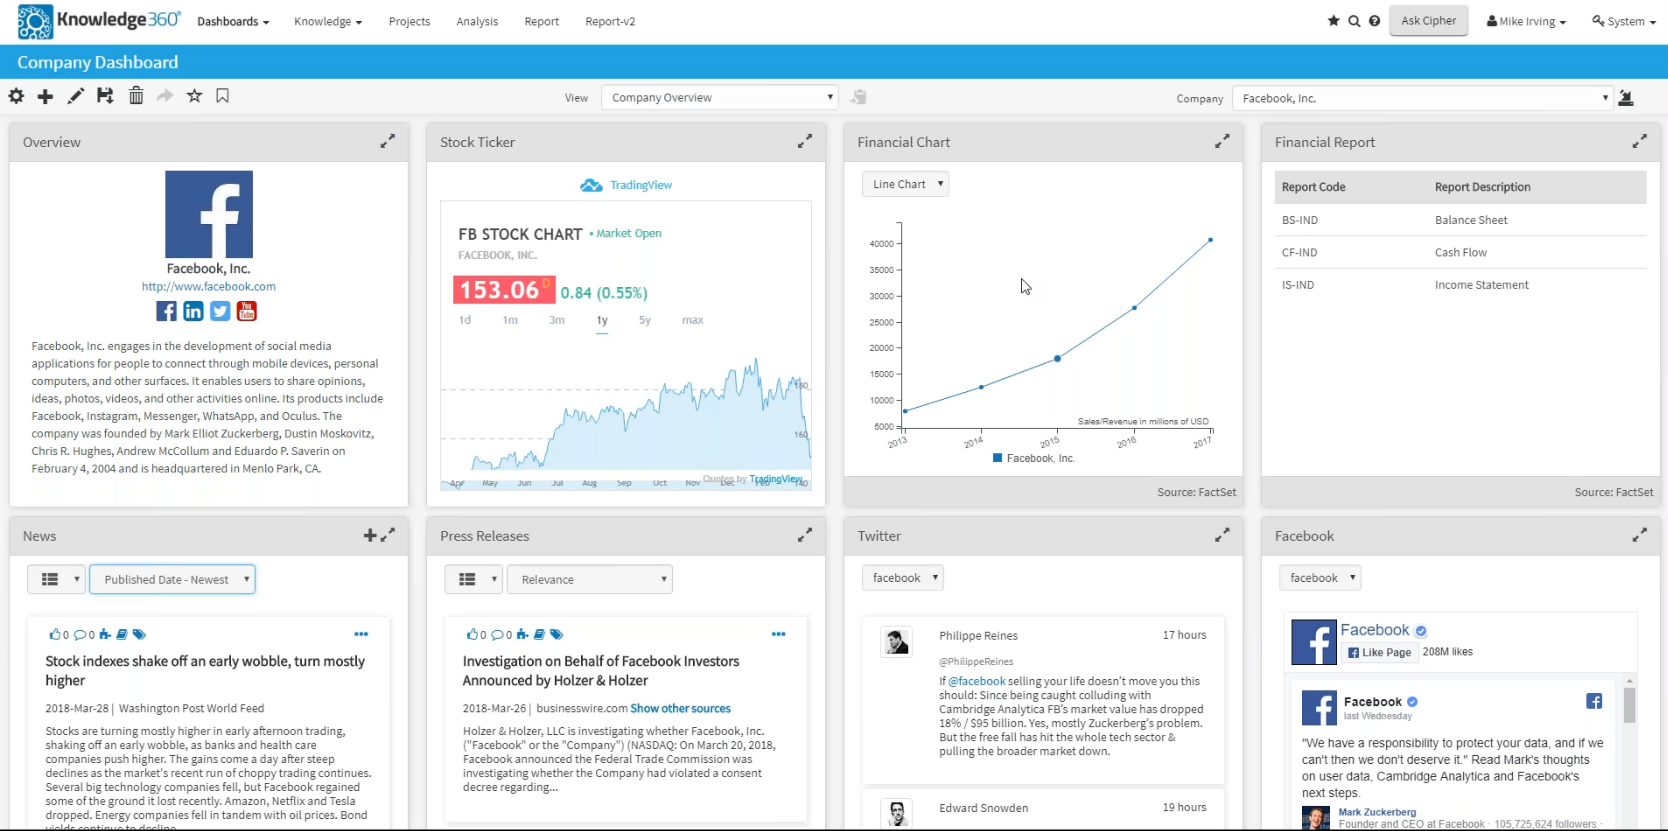Viewport: 1668px width, 831px height.
Task: Open News list view layout dropdown
Action: pos(56,580)
